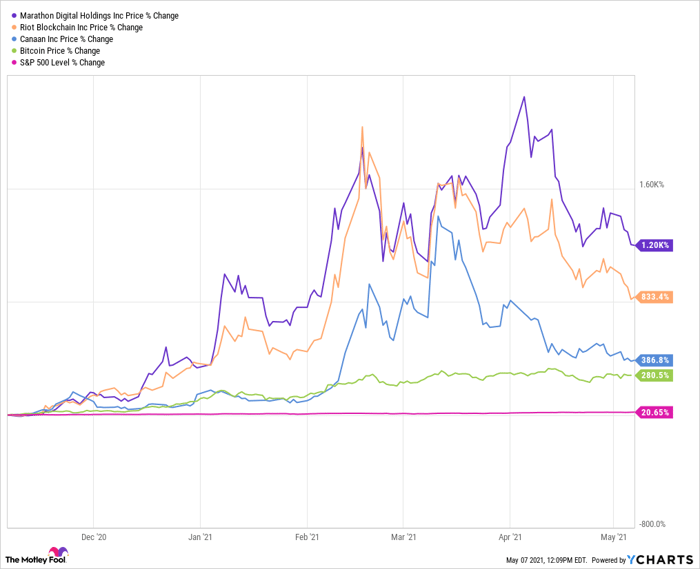Toggle Bitcoin Price % Change legend label
Image resolution: width=700 pixels, height=569 pixels.
click(60, 50)
